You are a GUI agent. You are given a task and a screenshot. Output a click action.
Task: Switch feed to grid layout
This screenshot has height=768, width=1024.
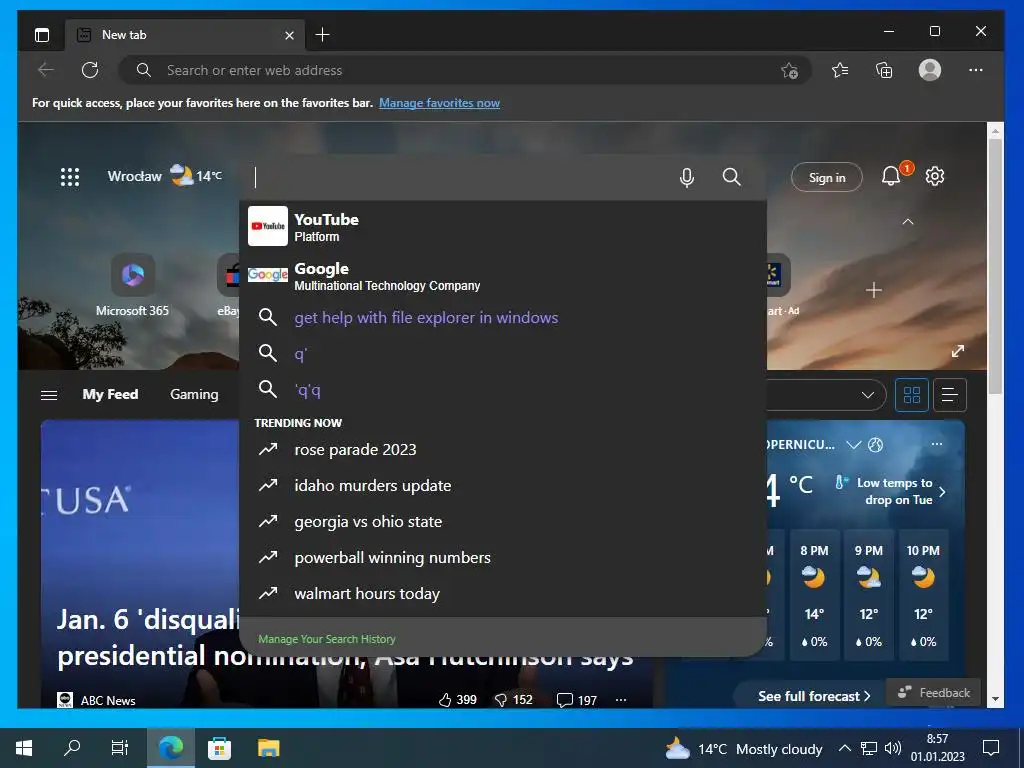tap(912, 395)
